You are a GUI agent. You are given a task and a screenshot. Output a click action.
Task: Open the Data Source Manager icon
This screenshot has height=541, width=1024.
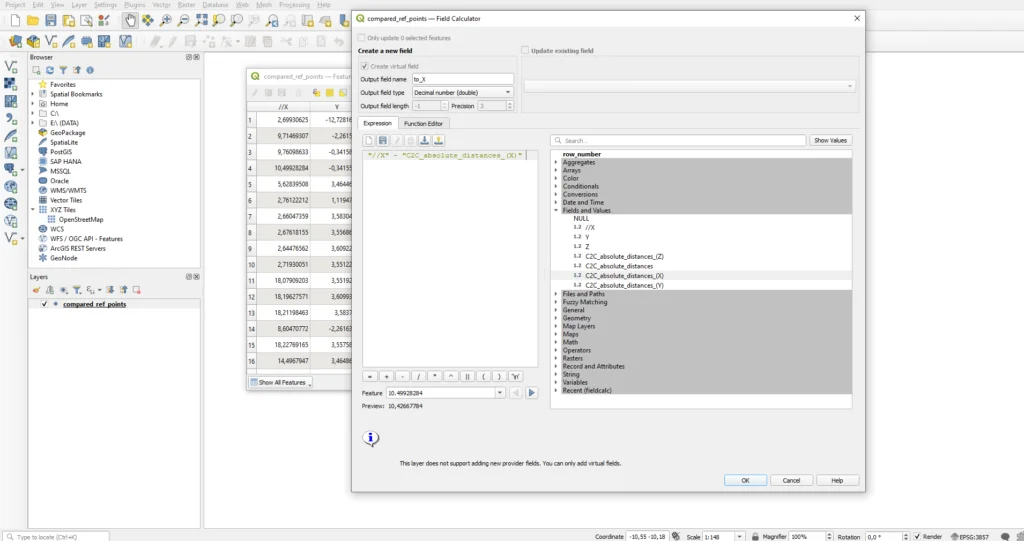point(15,42)
